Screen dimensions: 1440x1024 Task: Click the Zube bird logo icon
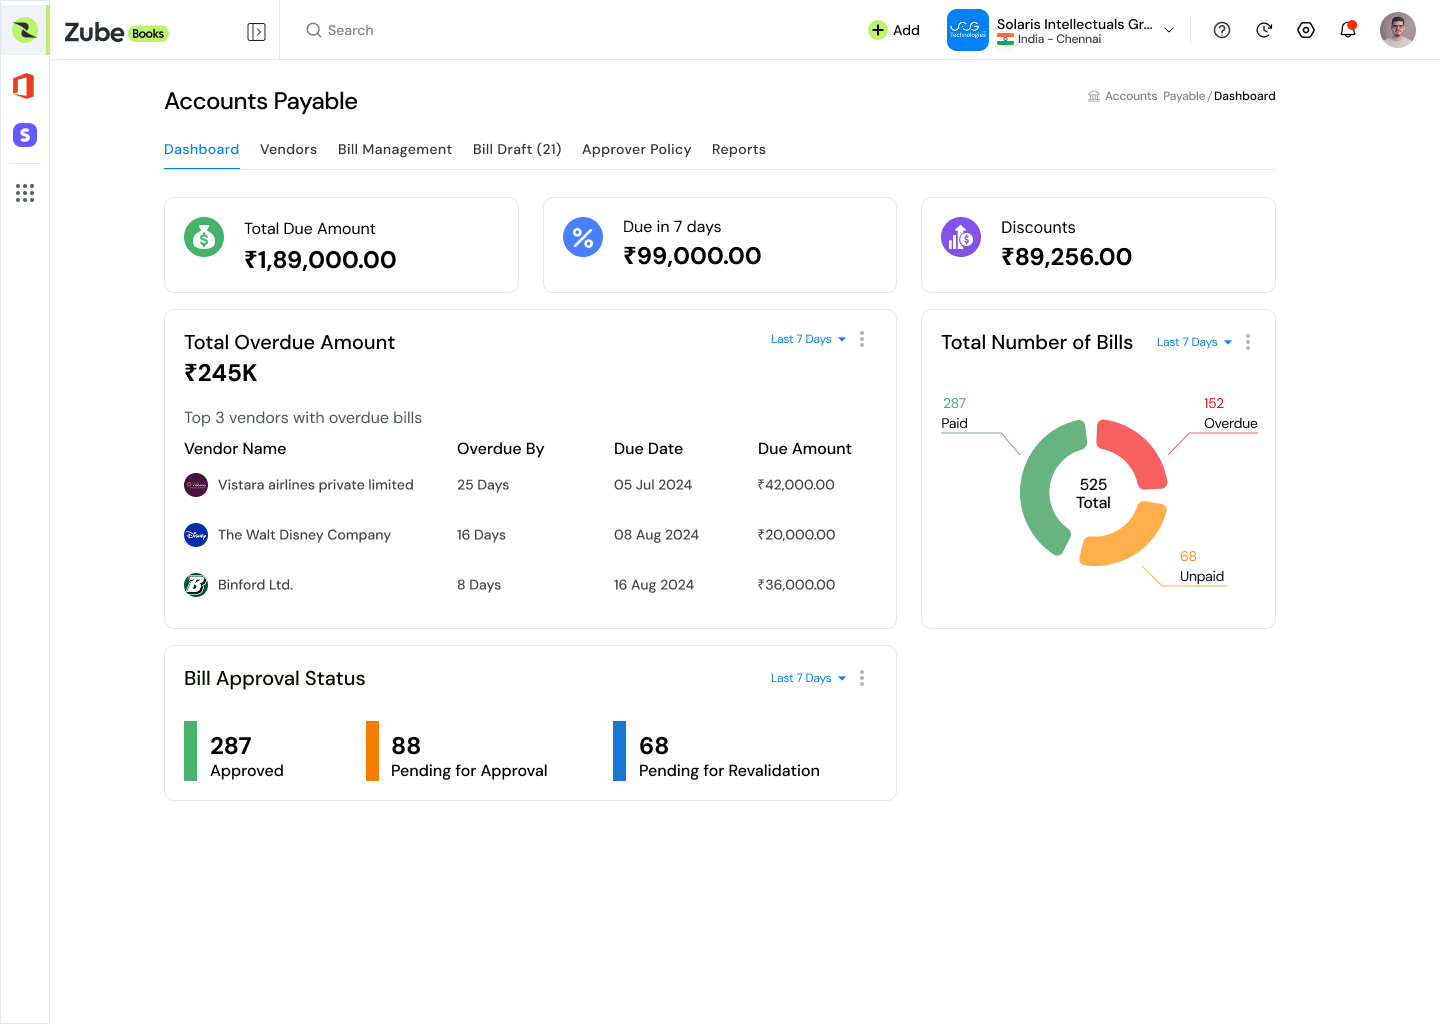[25, 29]
